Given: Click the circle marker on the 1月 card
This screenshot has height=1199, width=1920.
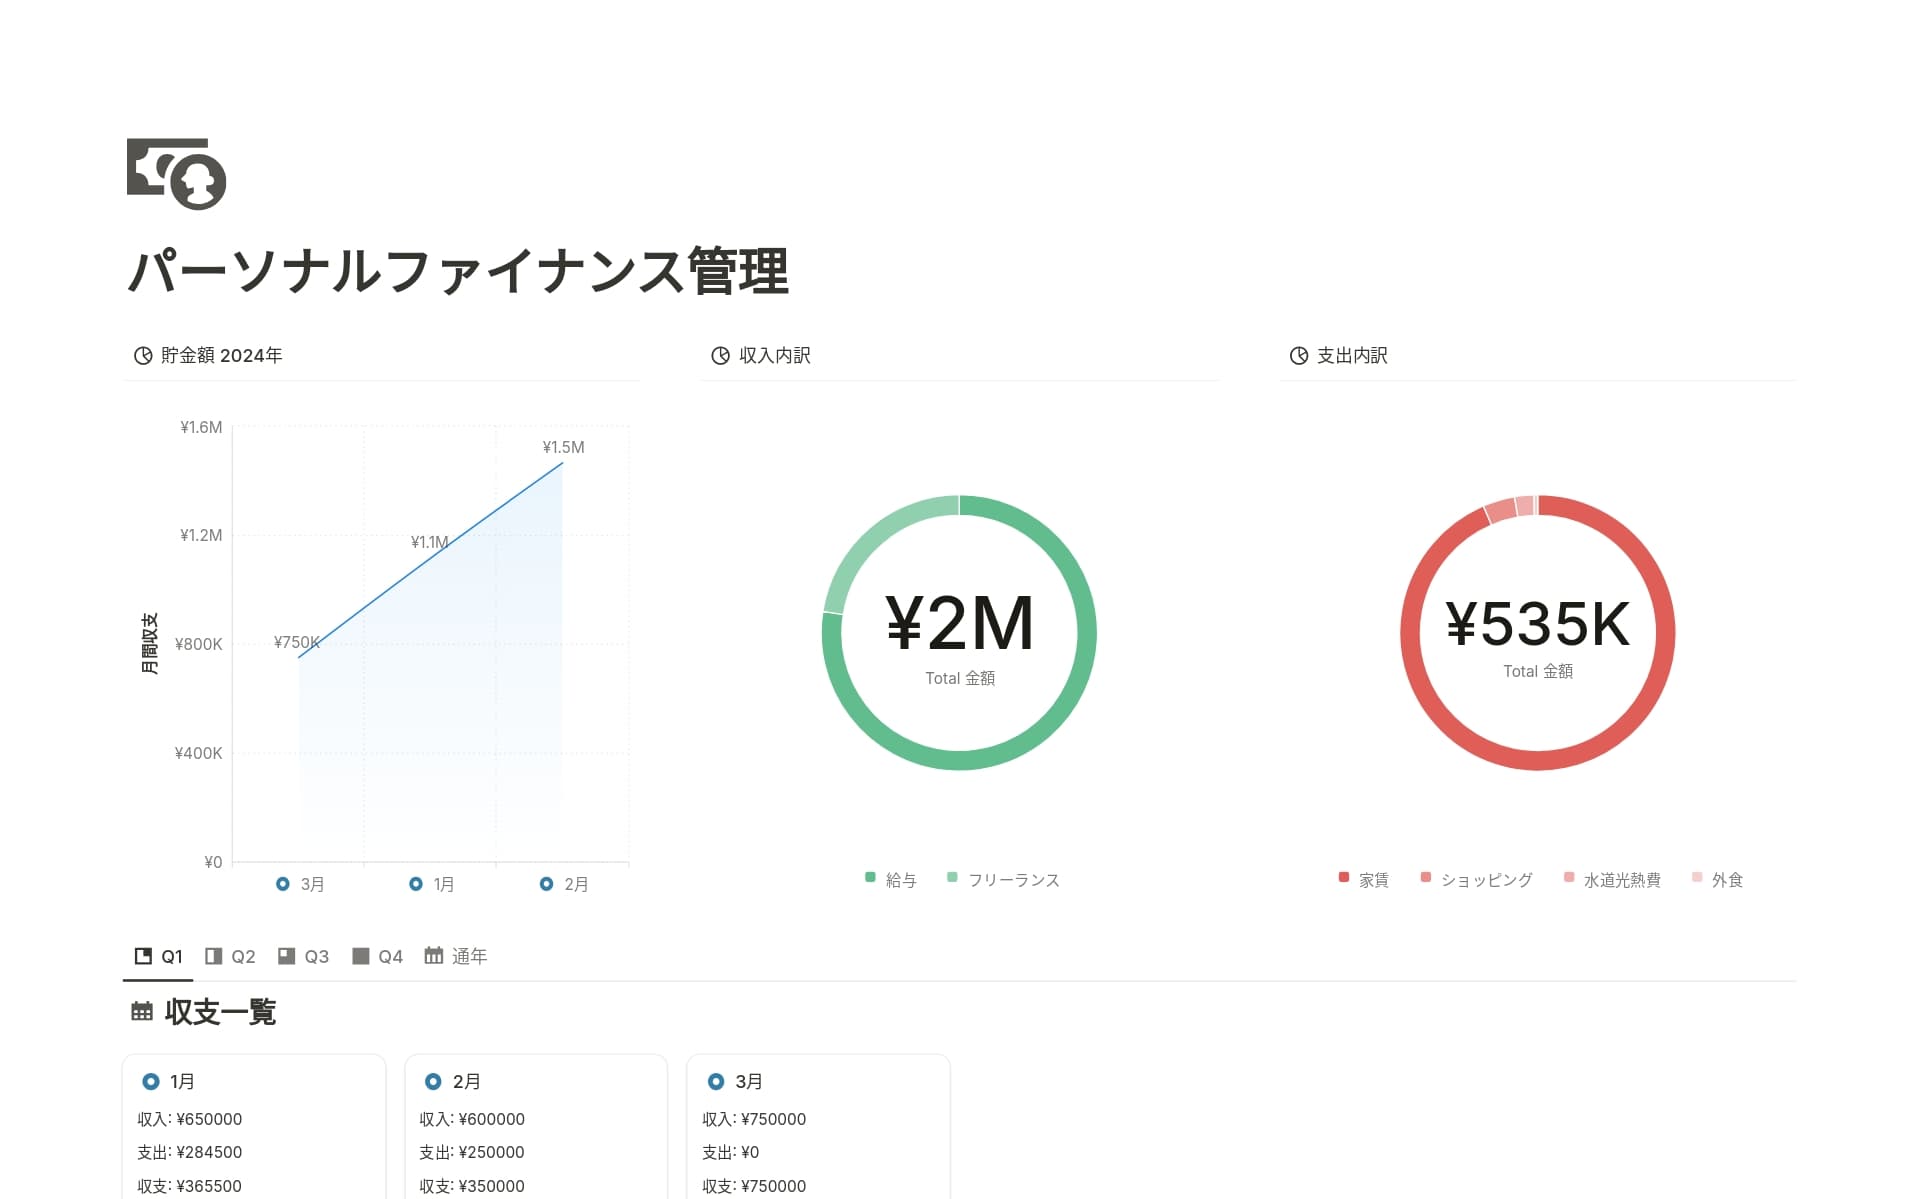Looking at the screenshot, I should (151, 1081).
